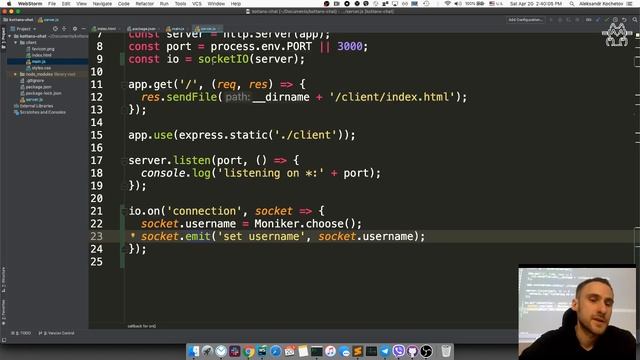The height and width of the screenshot is (360, 640).
Task: Click the rollback arrow icon in WebStorm toolbar
Action: (624, 20)
